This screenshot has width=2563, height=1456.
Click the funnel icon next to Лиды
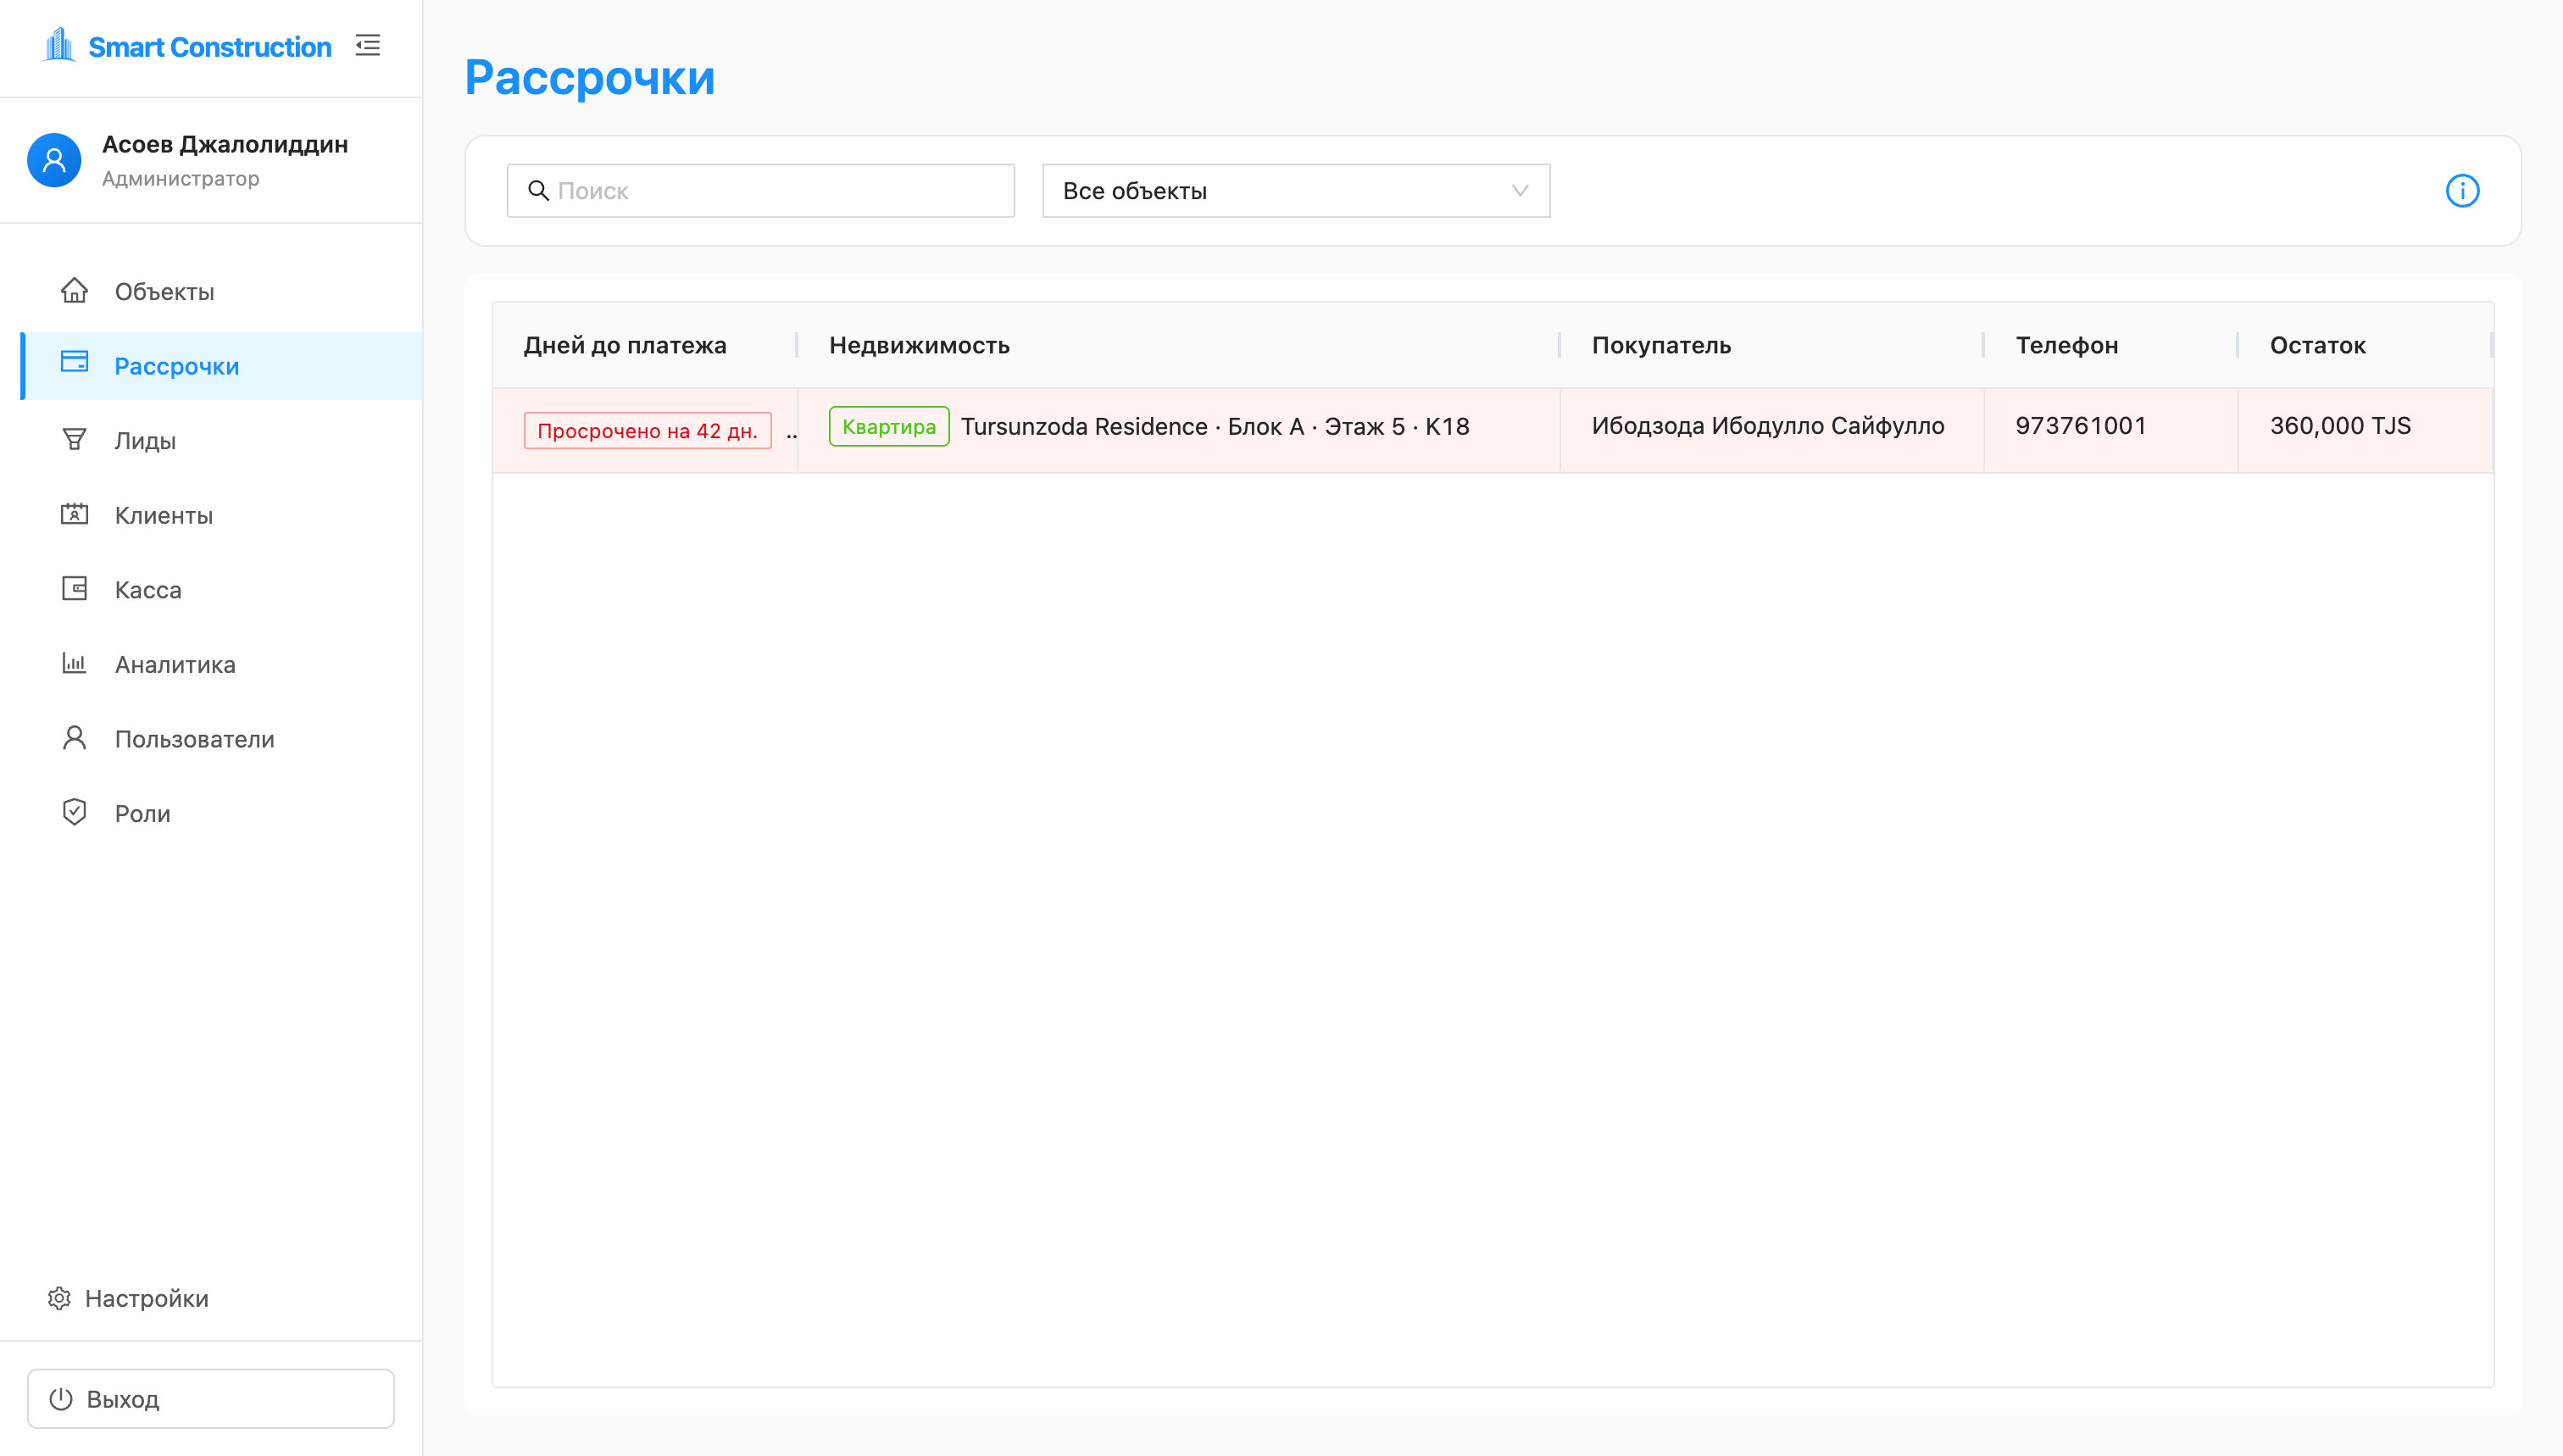click(x=74, y=440)
